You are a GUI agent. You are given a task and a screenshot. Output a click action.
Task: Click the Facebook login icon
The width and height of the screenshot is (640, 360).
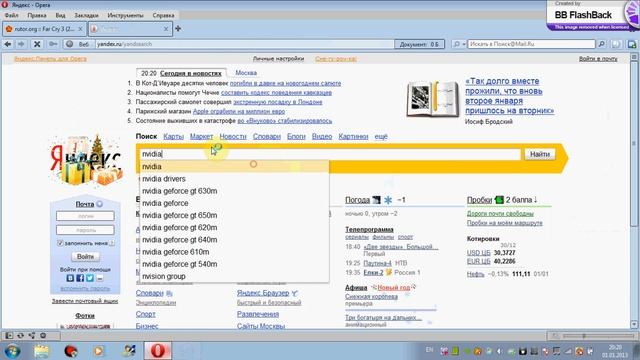click(x=80, y=278)
